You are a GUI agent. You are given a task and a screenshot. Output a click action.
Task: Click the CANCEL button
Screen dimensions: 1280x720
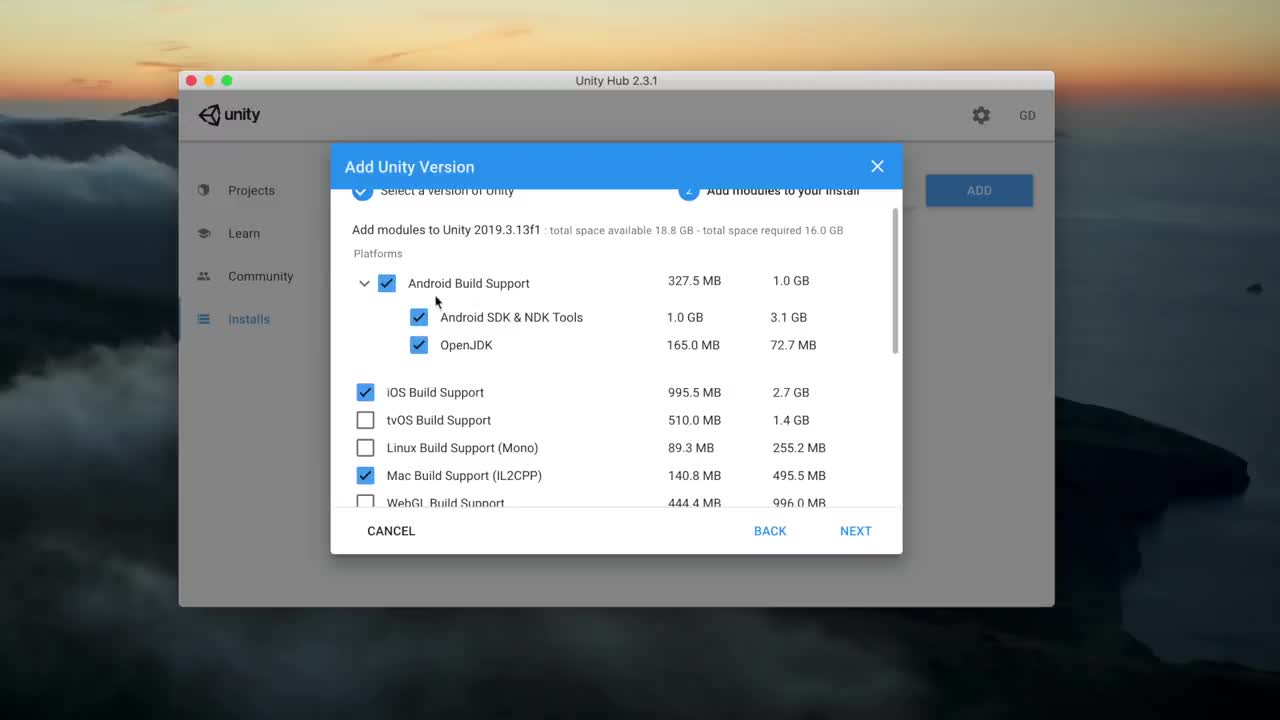point(391,531)
